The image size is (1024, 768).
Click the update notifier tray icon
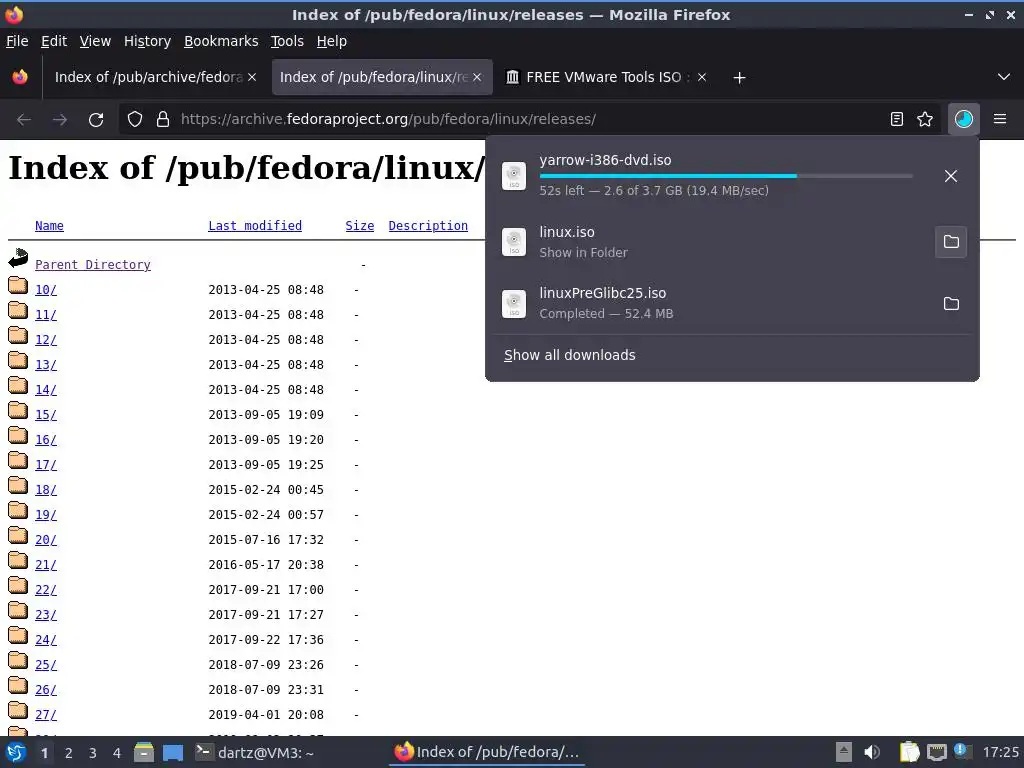point(963,752)
